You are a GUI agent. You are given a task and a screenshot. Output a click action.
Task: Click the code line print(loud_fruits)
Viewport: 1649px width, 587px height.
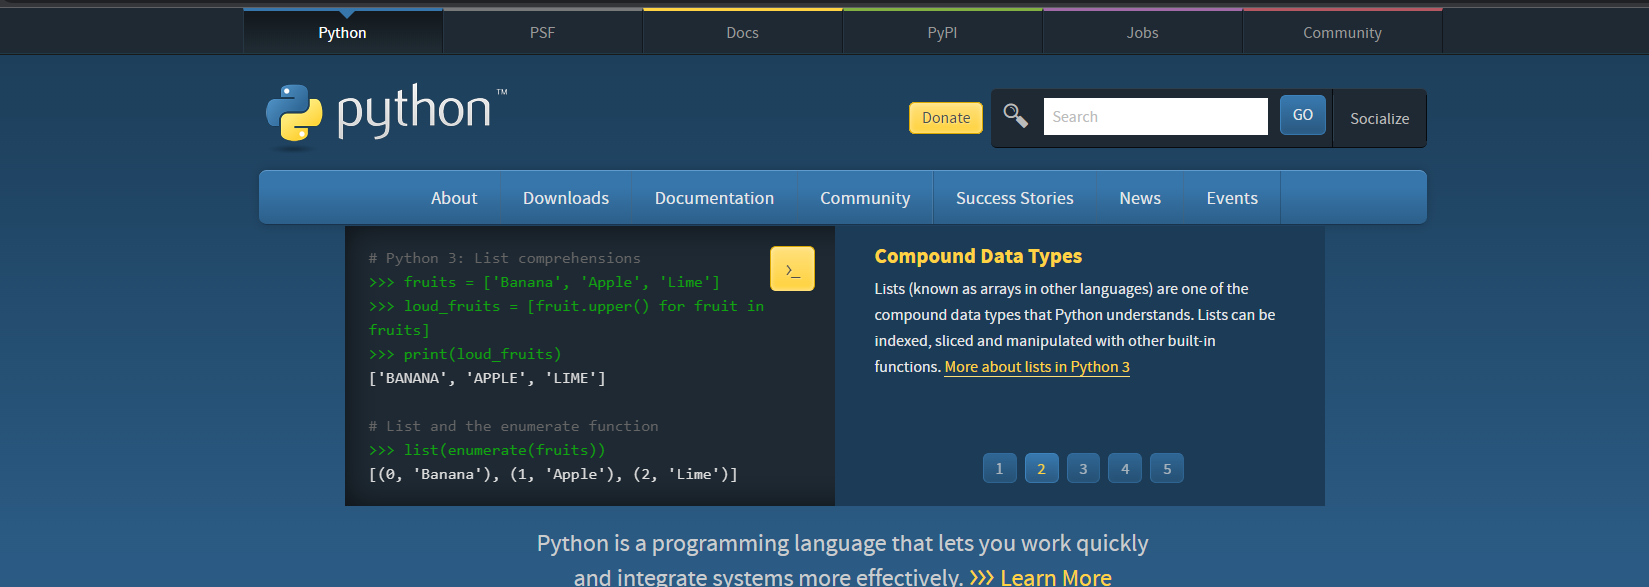click(465, 354)
